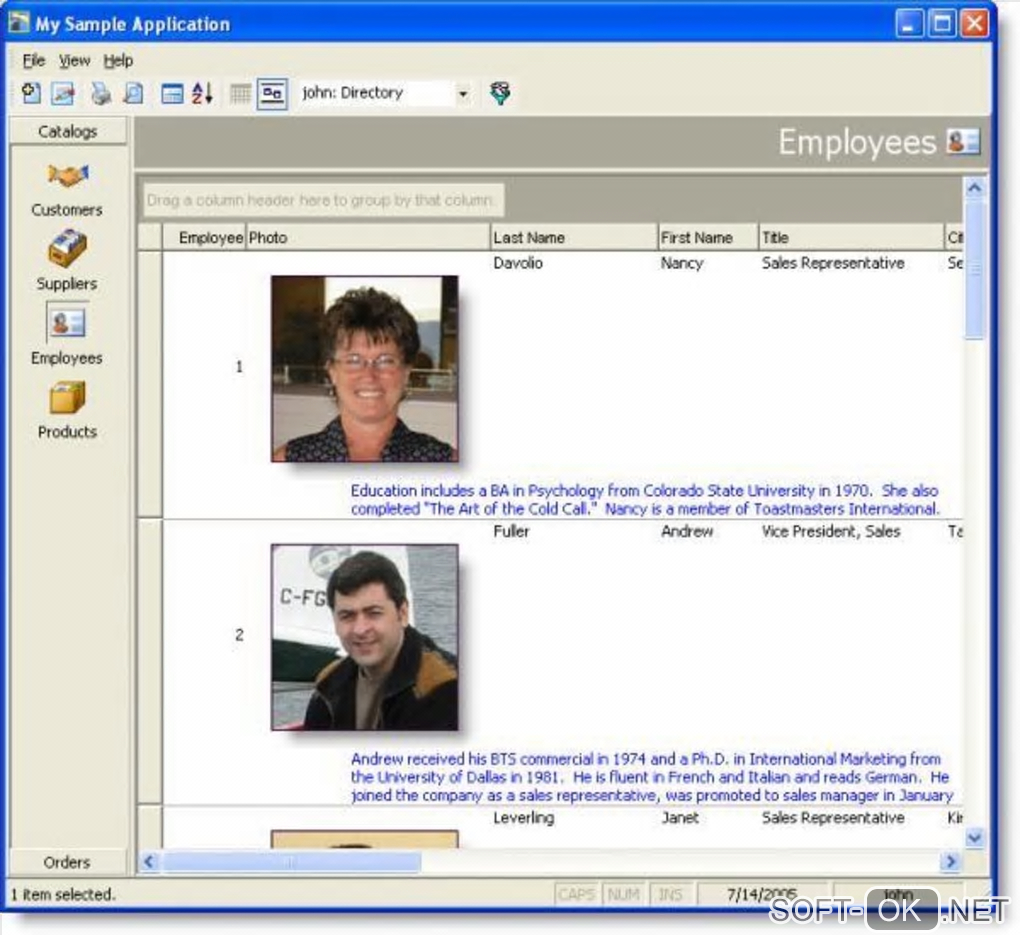The image size is (1020, 935).
Task: Open the Products catalog
Action: click(x=67, y=410)
